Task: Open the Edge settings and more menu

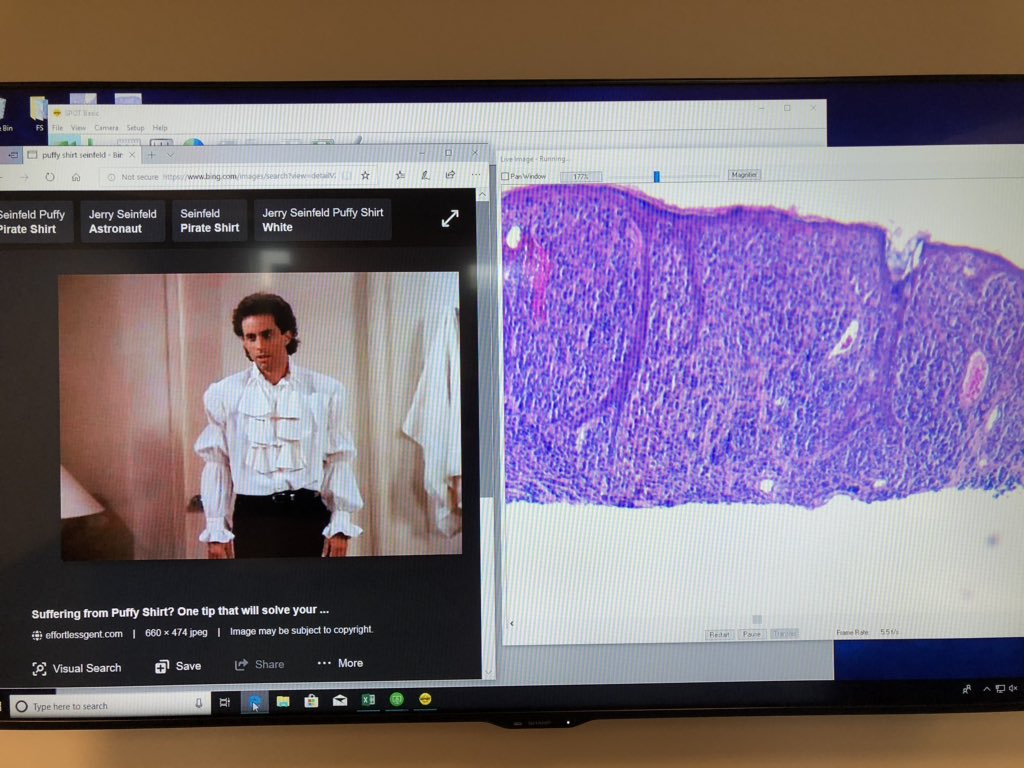Action: click(x=475, y=174)
